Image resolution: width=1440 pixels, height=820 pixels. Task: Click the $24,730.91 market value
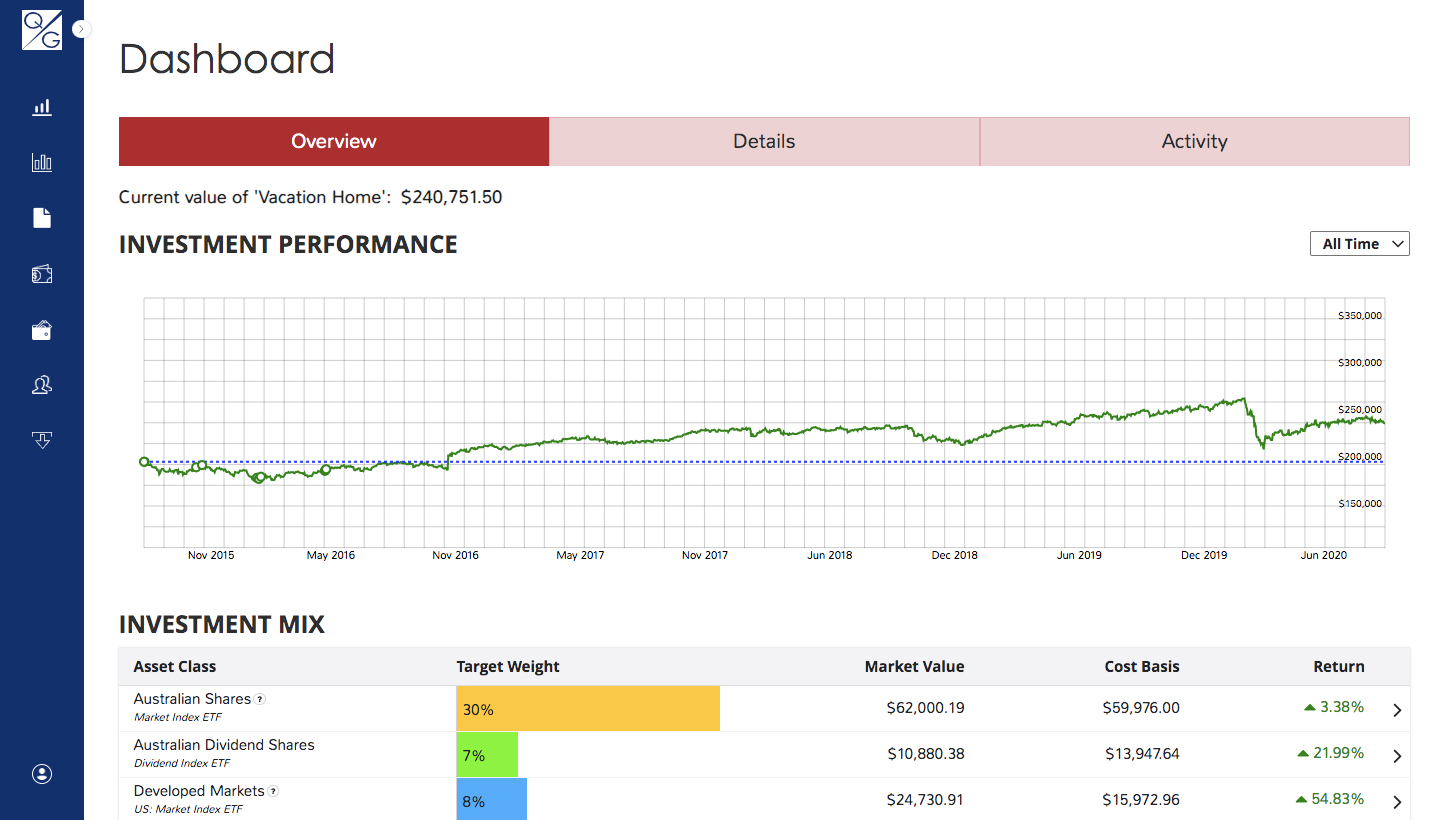[926, 800]
